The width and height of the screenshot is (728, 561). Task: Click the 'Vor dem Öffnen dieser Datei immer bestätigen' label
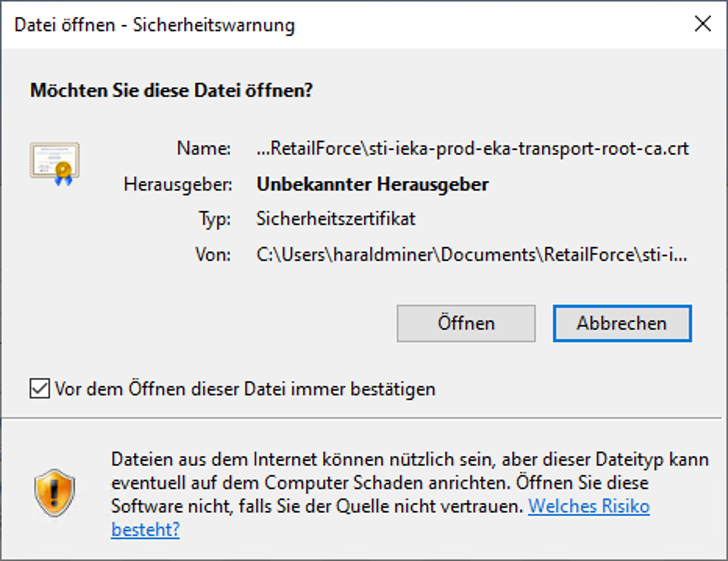(x=245, y=389)
